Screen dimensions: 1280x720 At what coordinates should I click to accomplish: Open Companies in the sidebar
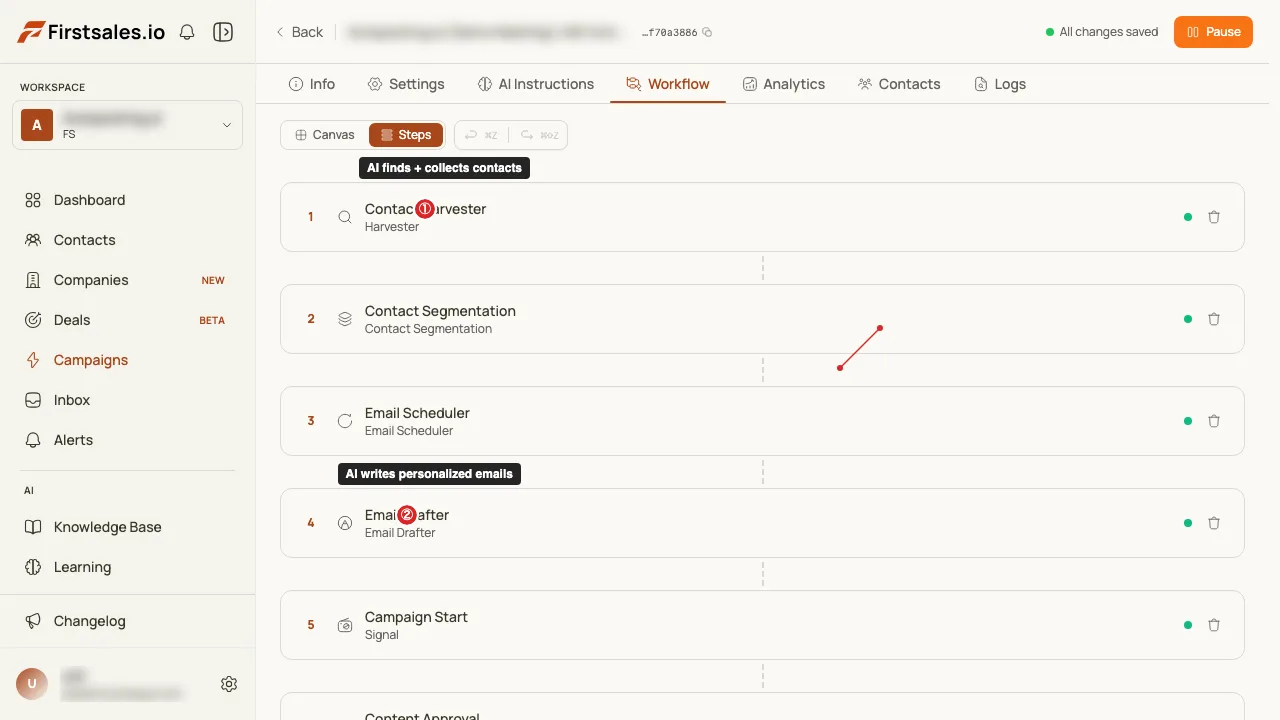click(127, 280)
